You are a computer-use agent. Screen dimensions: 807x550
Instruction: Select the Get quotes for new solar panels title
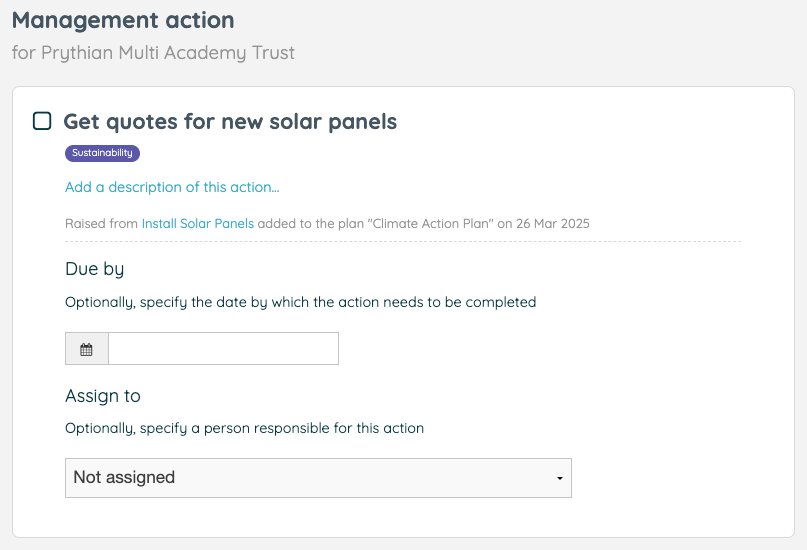tap(230, 122)
